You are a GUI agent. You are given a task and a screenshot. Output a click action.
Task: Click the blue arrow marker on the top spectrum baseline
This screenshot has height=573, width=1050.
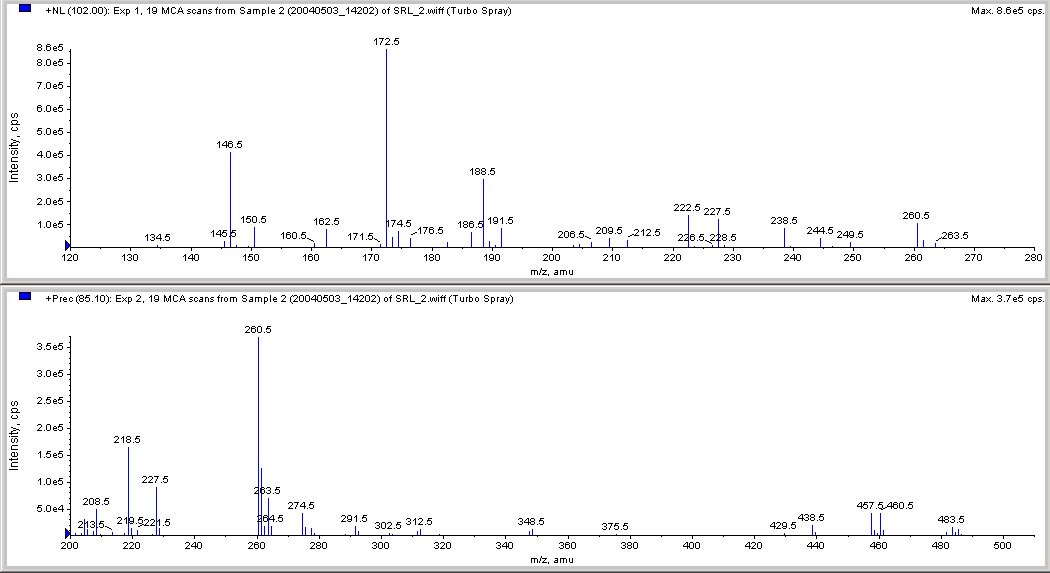[67, 246]
